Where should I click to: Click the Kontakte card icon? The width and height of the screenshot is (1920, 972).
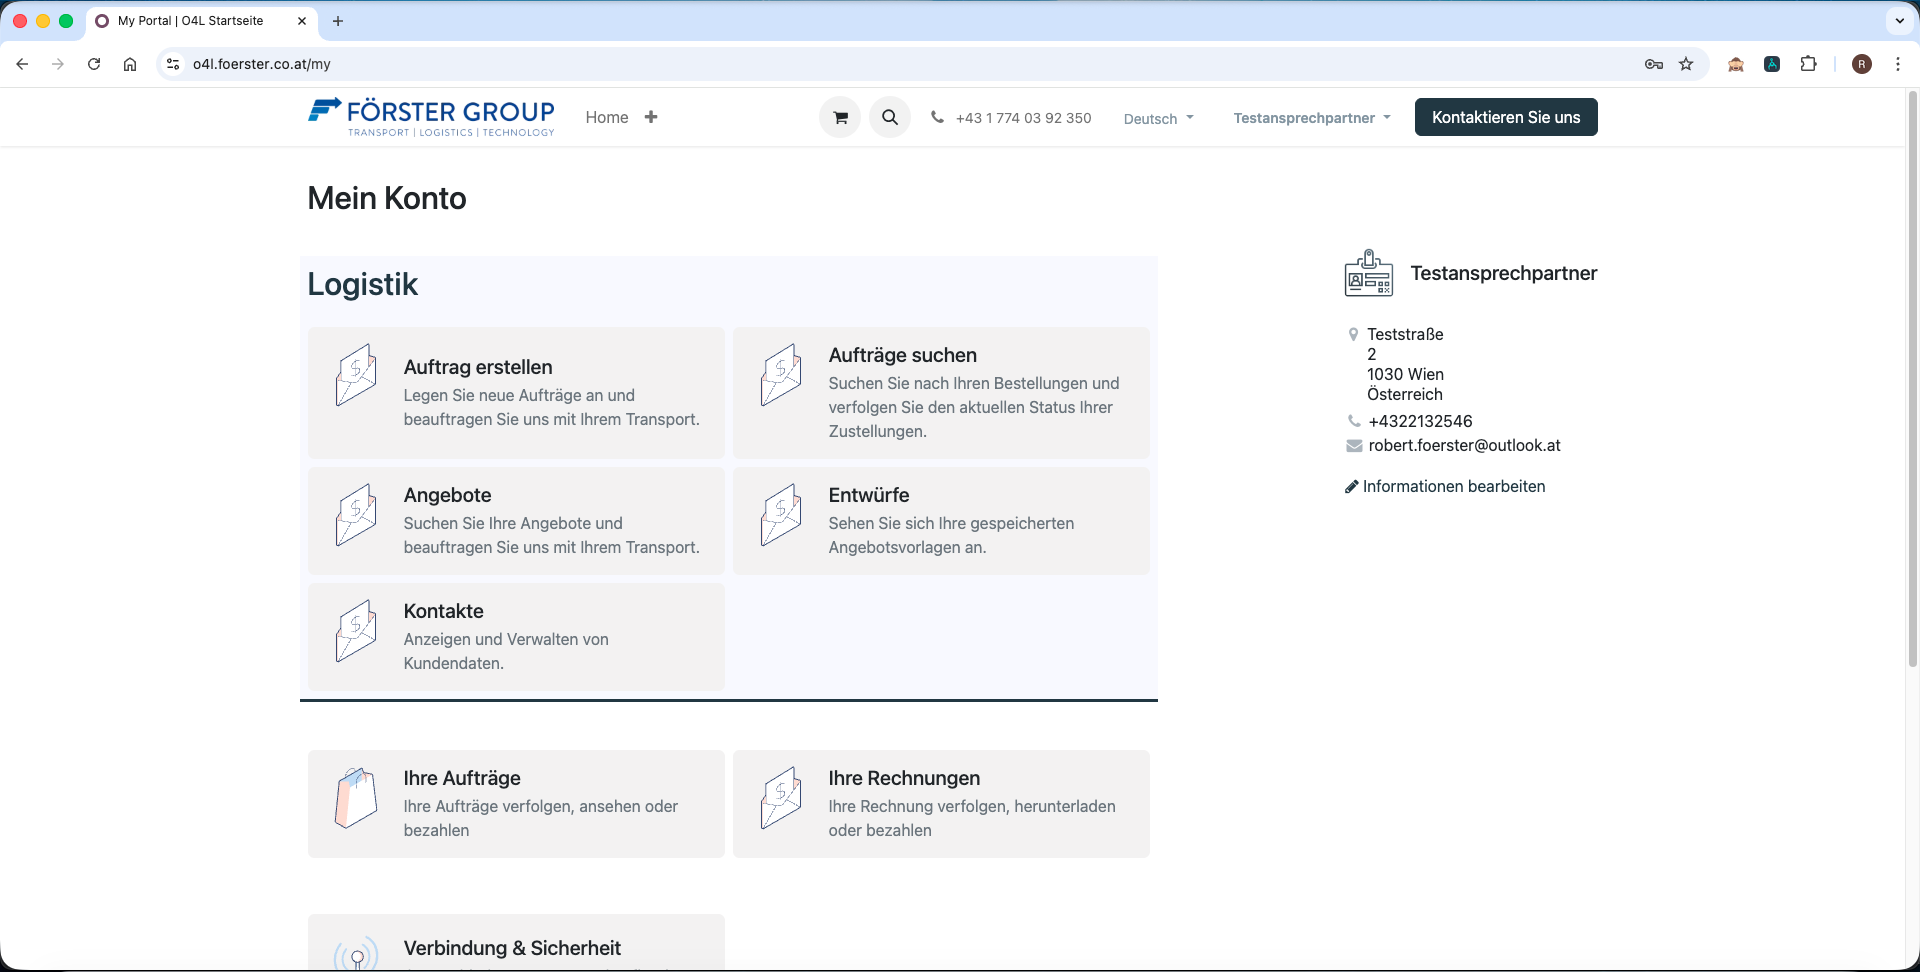click(x=357, y=631)
